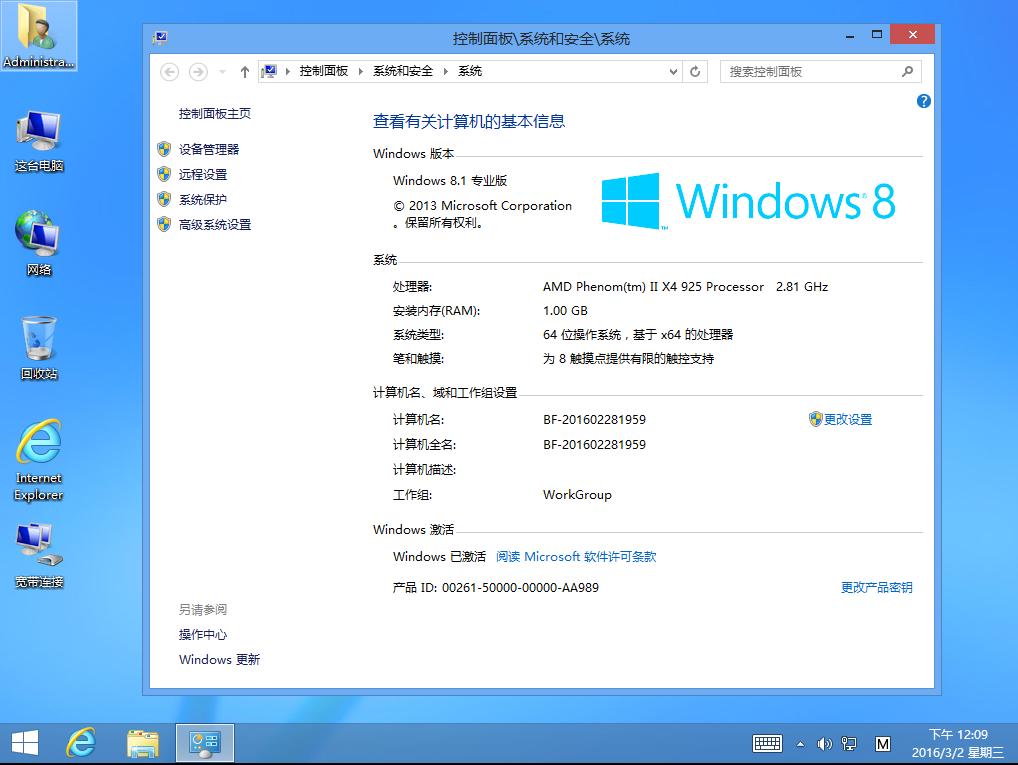This screenshot has width=1018, height=765.
Task: Open 高级系统设置 in the sidebar
Action: tap(215, 225)
